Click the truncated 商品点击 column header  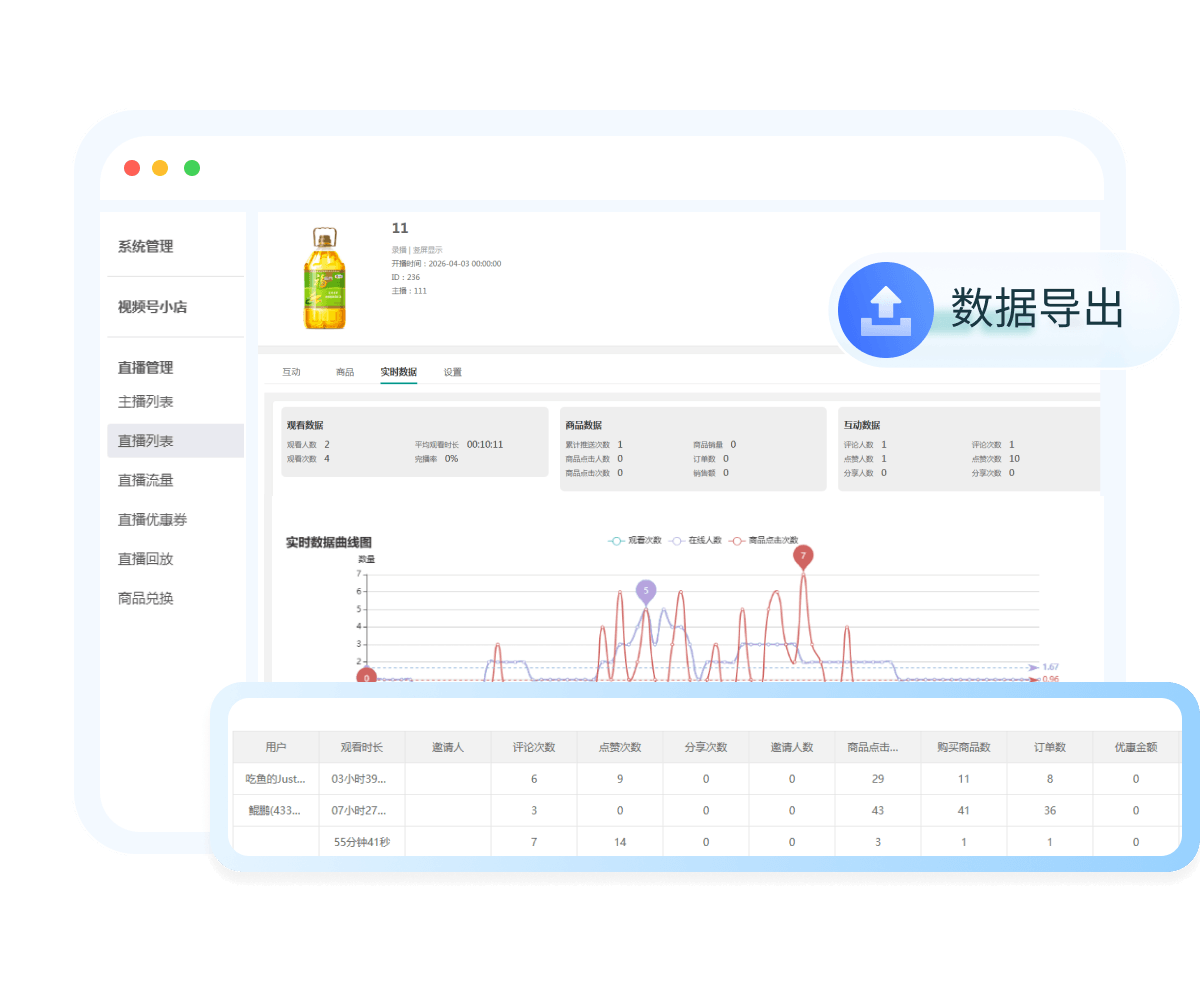pos(878,747)
